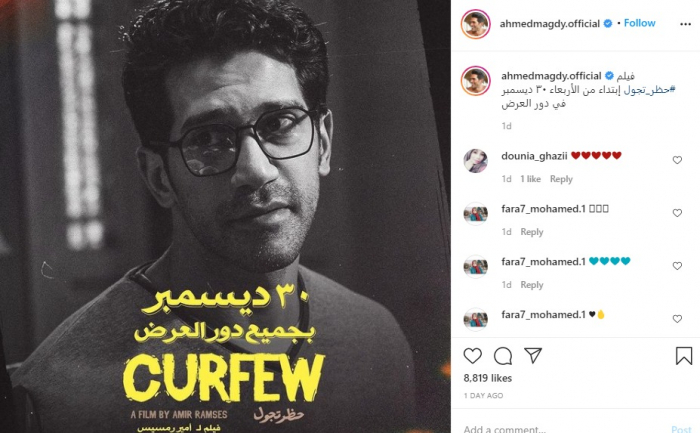View who gave 1 like on dounia_ghazii's comment
Viewport: 700px width, 433px height.
click(x=530, y=179)
